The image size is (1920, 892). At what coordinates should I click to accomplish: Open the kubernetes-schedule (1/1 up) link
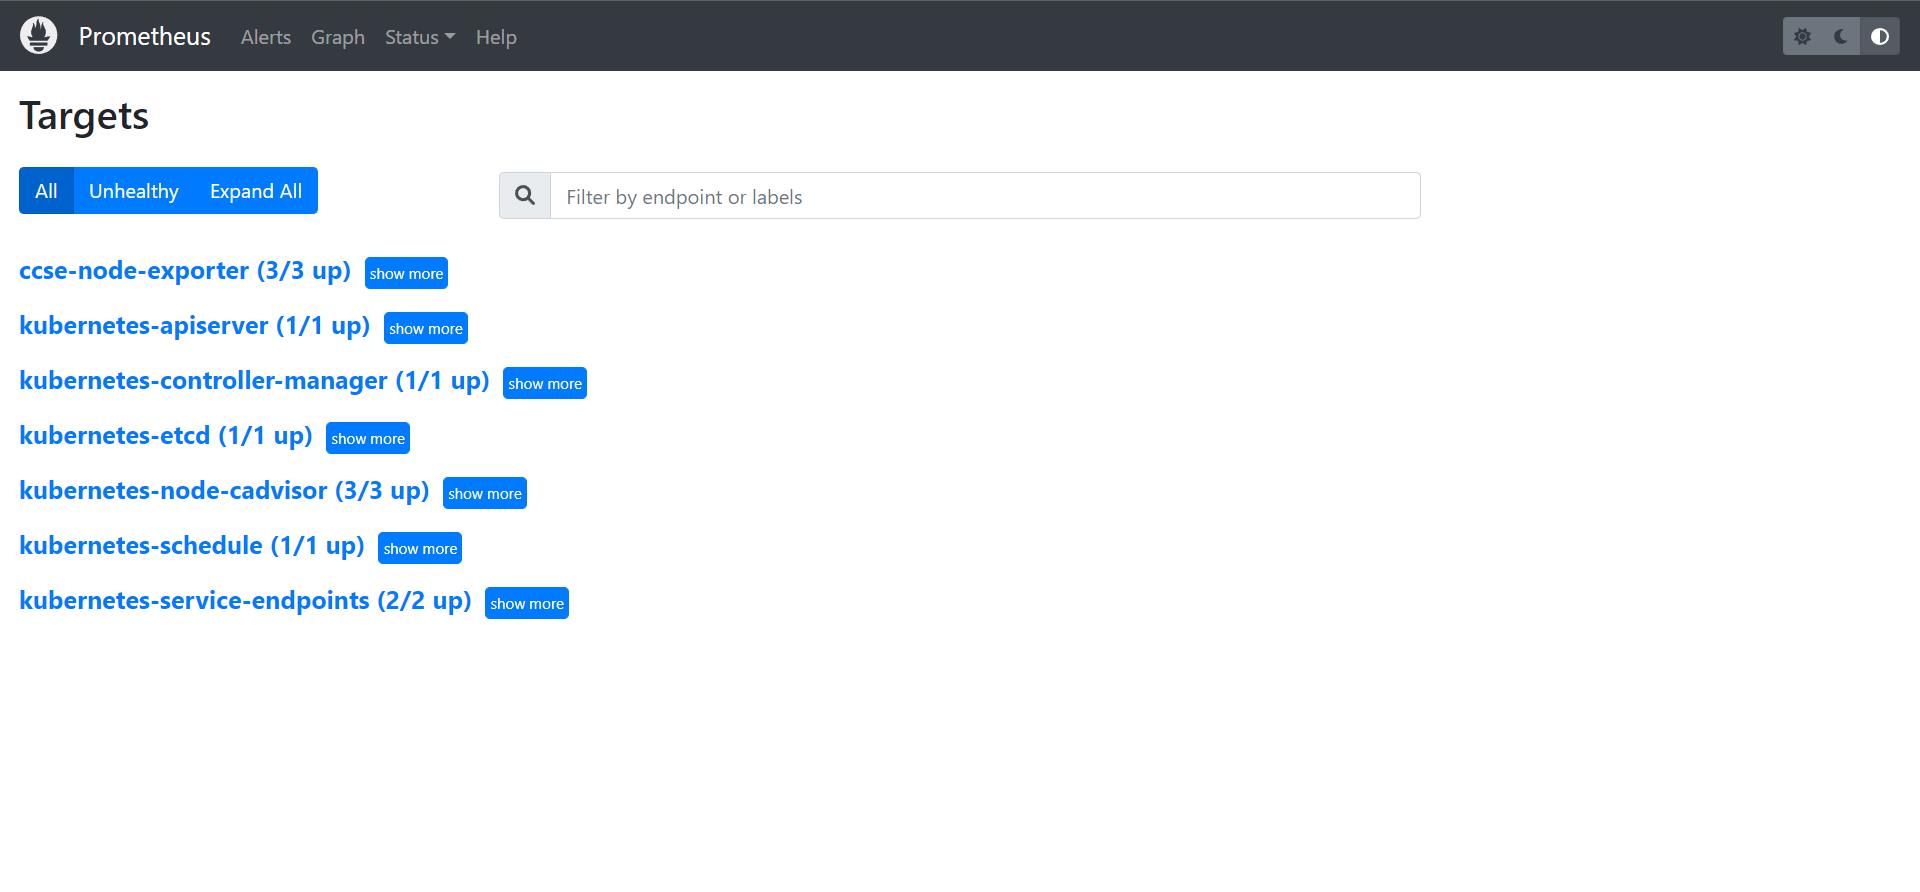[x=192, y=546]
